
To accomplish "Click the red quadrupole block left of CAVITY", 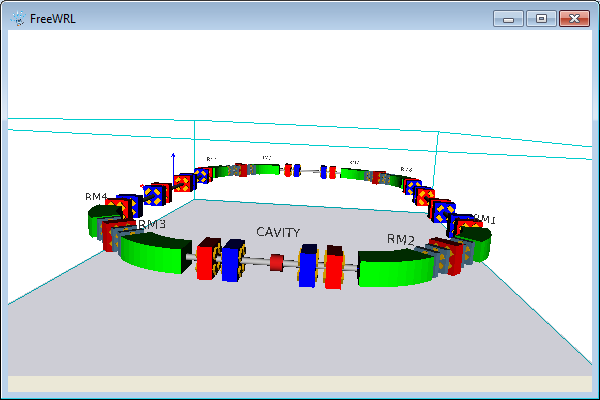I will tap(209, 259).
